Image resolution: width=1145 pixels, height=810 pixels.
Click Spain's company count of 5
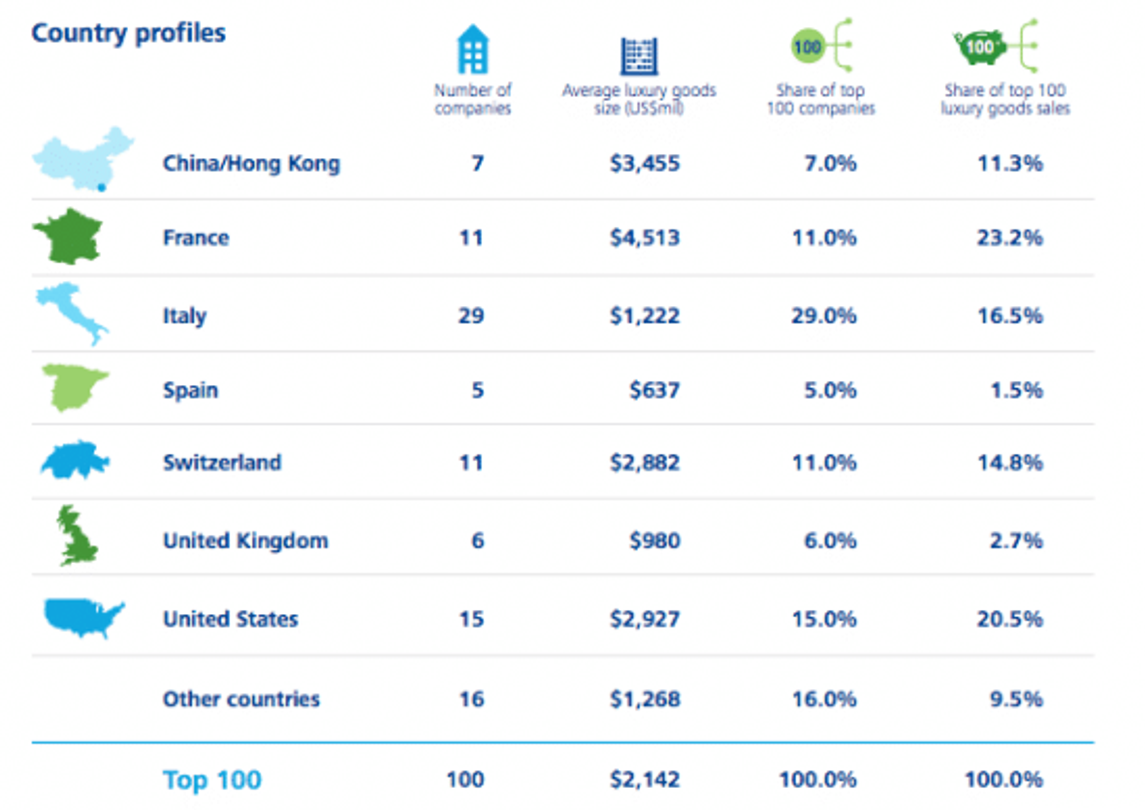478,390
